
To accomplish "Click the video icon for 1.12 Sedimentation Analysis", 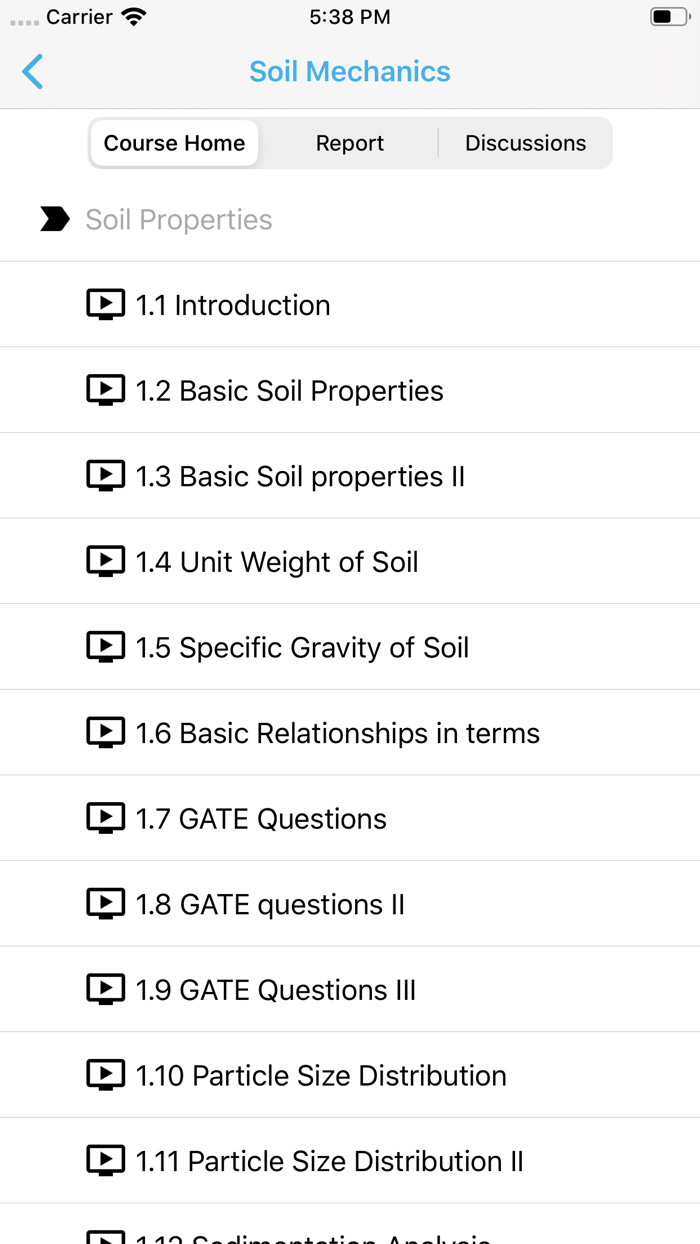I will tap(105, 1238).
